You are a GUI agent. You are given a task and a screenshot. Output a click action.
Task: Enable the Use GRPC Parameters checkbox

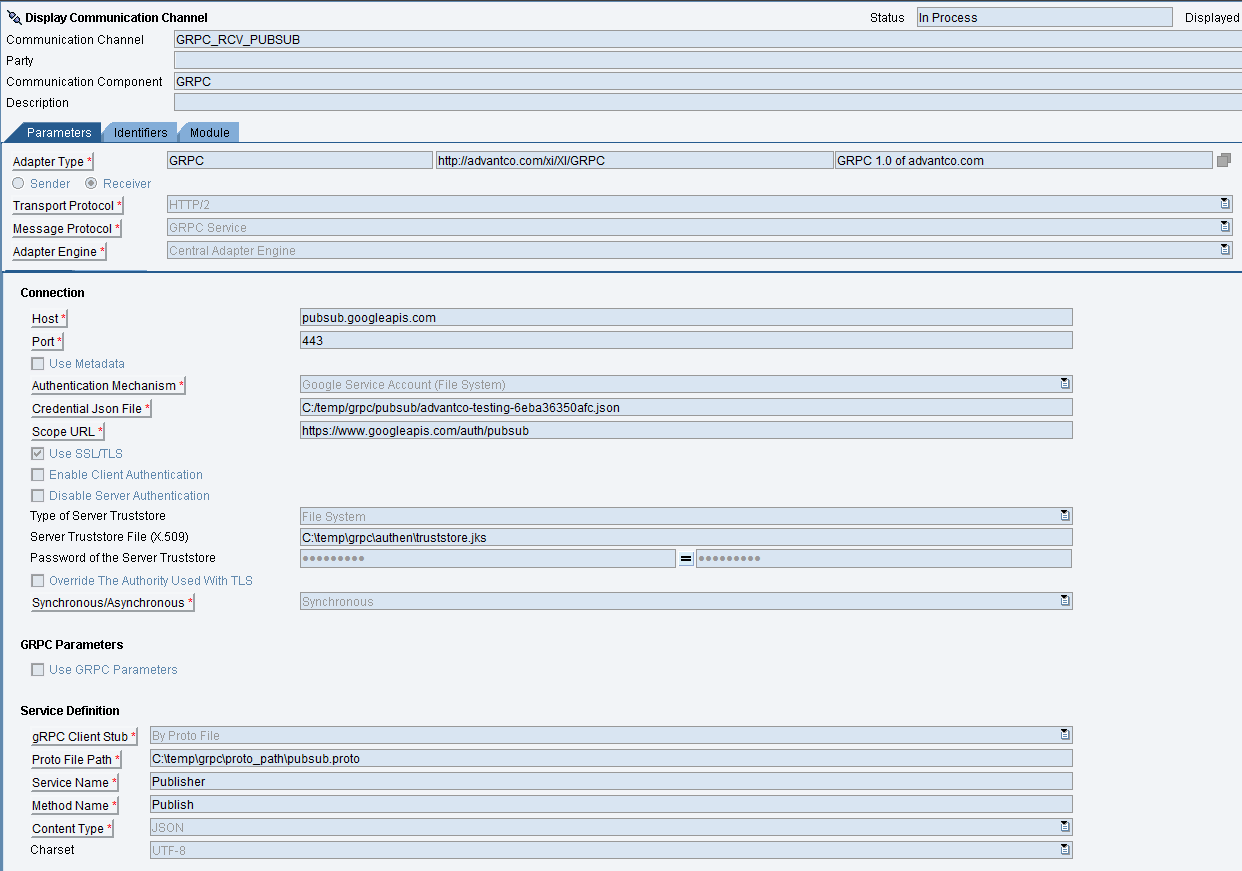pos(37,670)
